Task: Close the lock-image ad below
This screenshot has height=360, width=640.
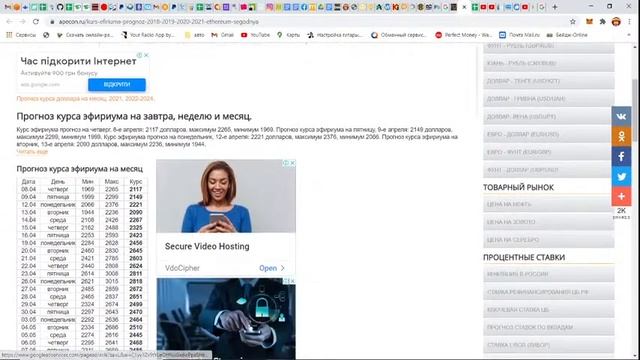Action: coord(292,281)
